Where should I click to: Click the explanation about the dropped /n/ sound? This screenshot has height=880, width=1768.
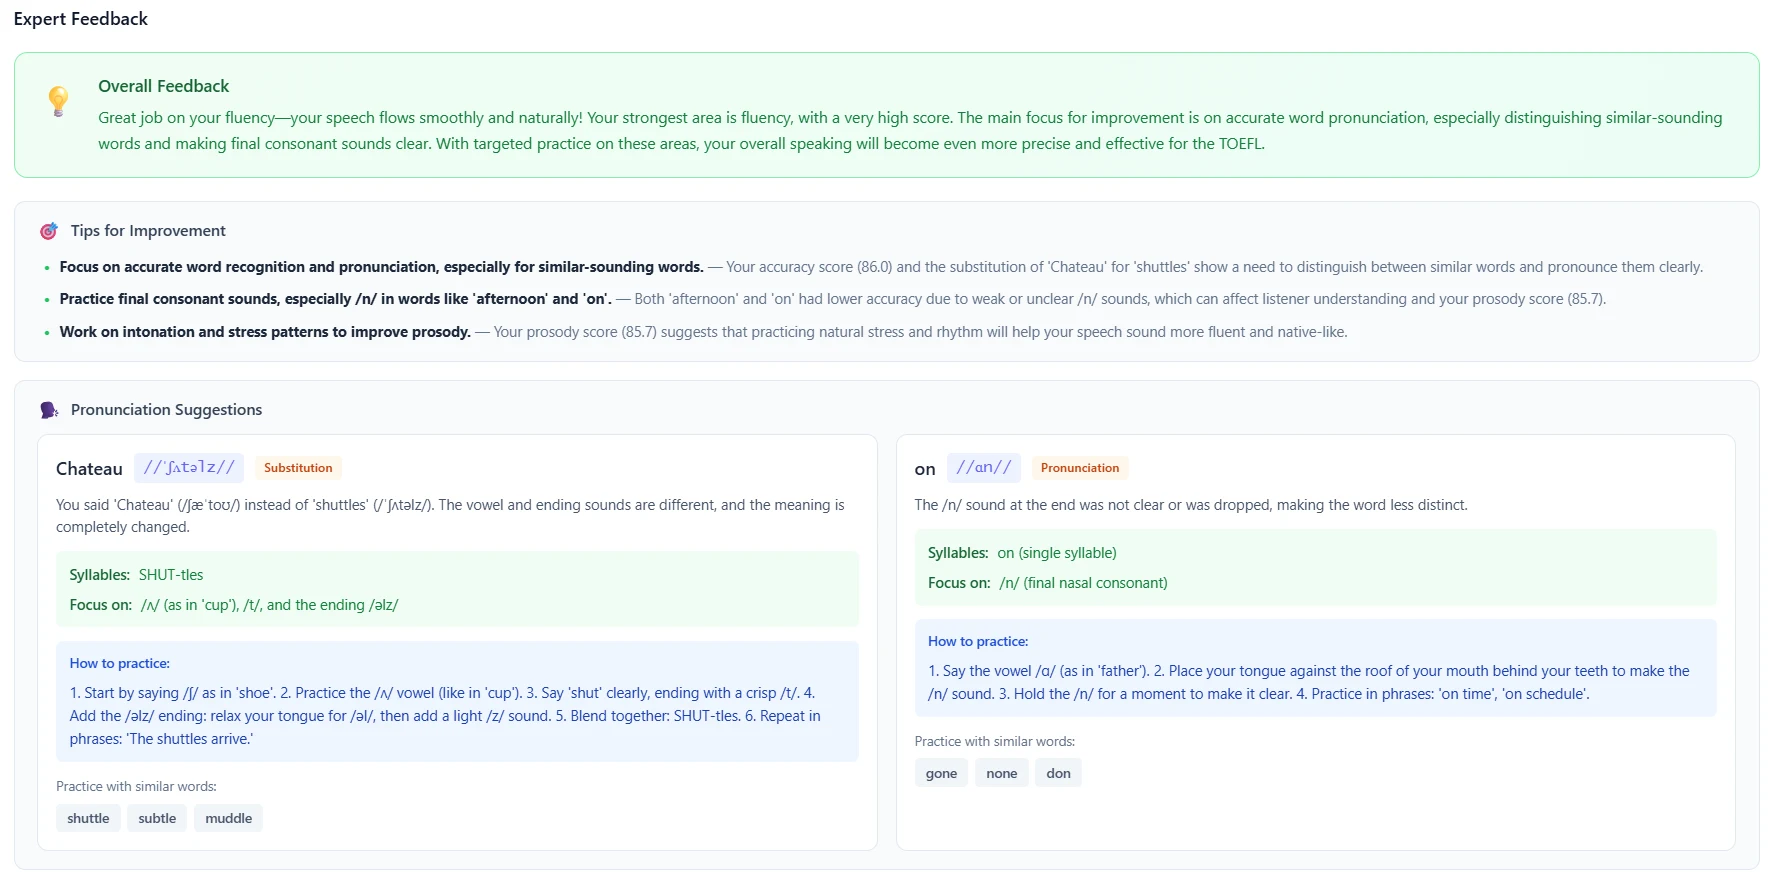1191,505
